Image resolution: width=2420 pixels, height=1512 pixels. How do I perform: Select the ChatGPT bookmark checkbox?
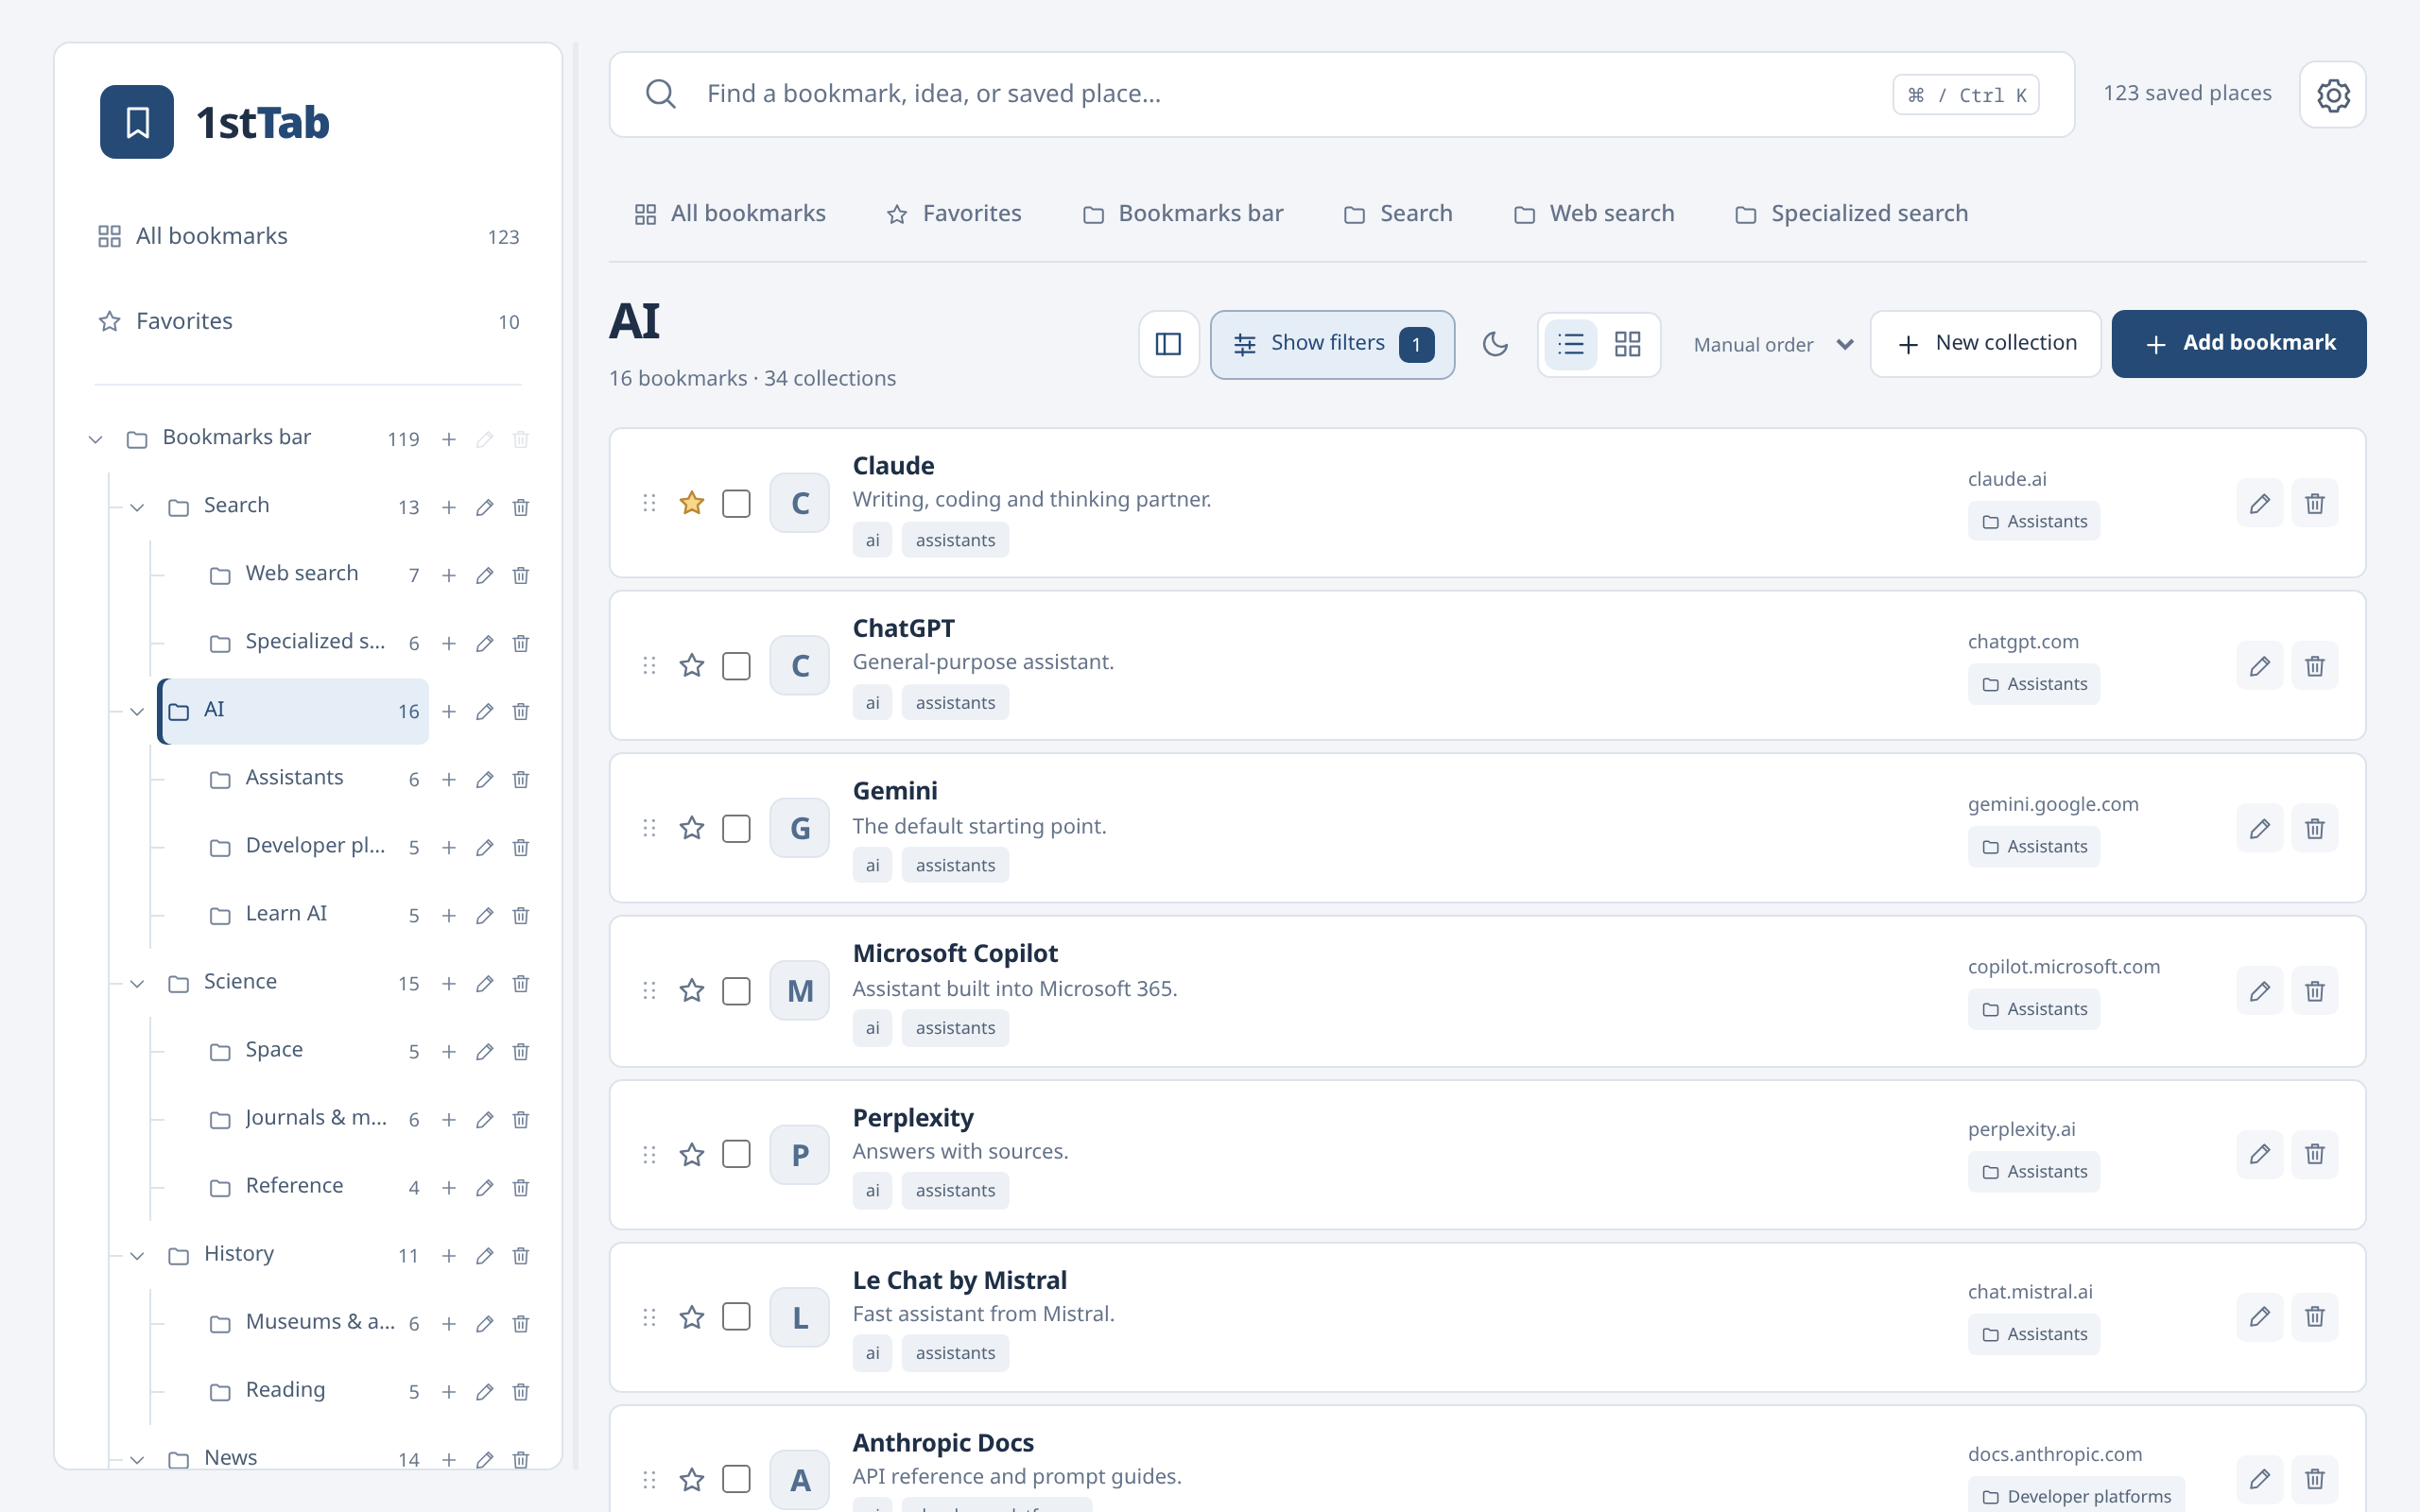click(736, 666)
